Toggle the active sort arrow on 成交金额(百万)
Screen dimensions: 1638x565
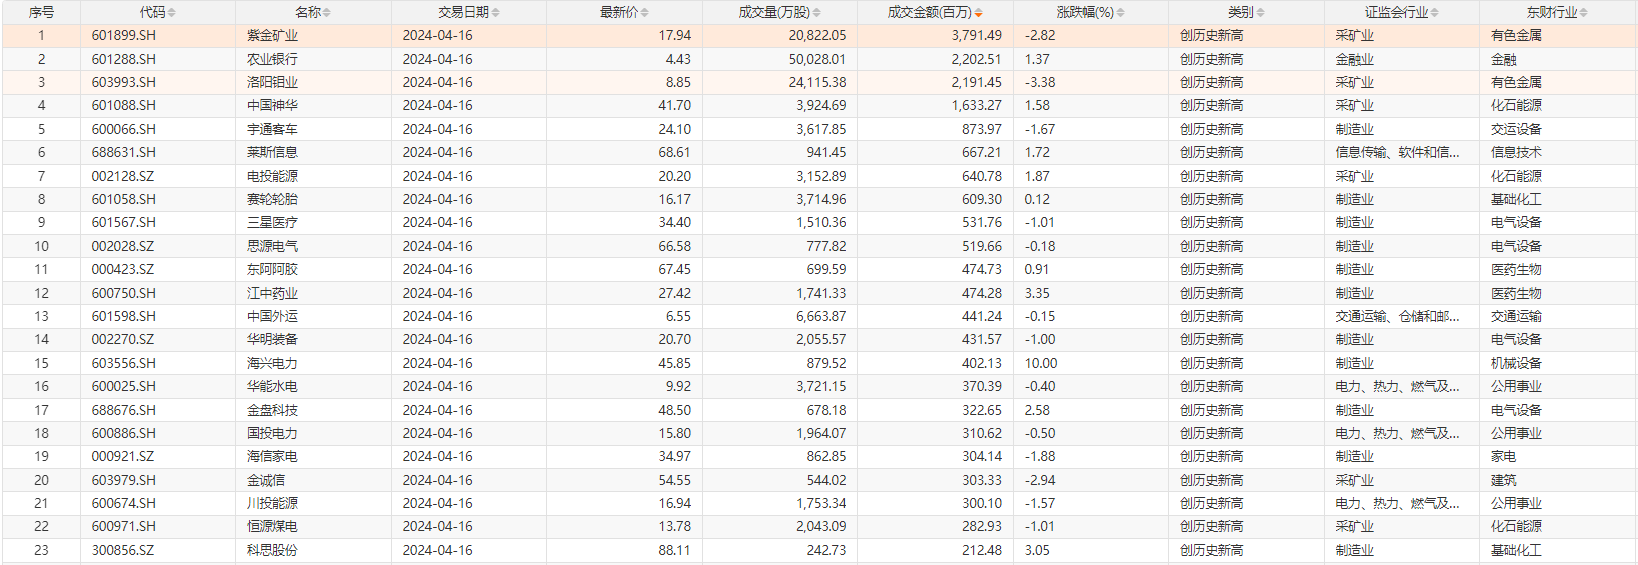click(978, 13)
